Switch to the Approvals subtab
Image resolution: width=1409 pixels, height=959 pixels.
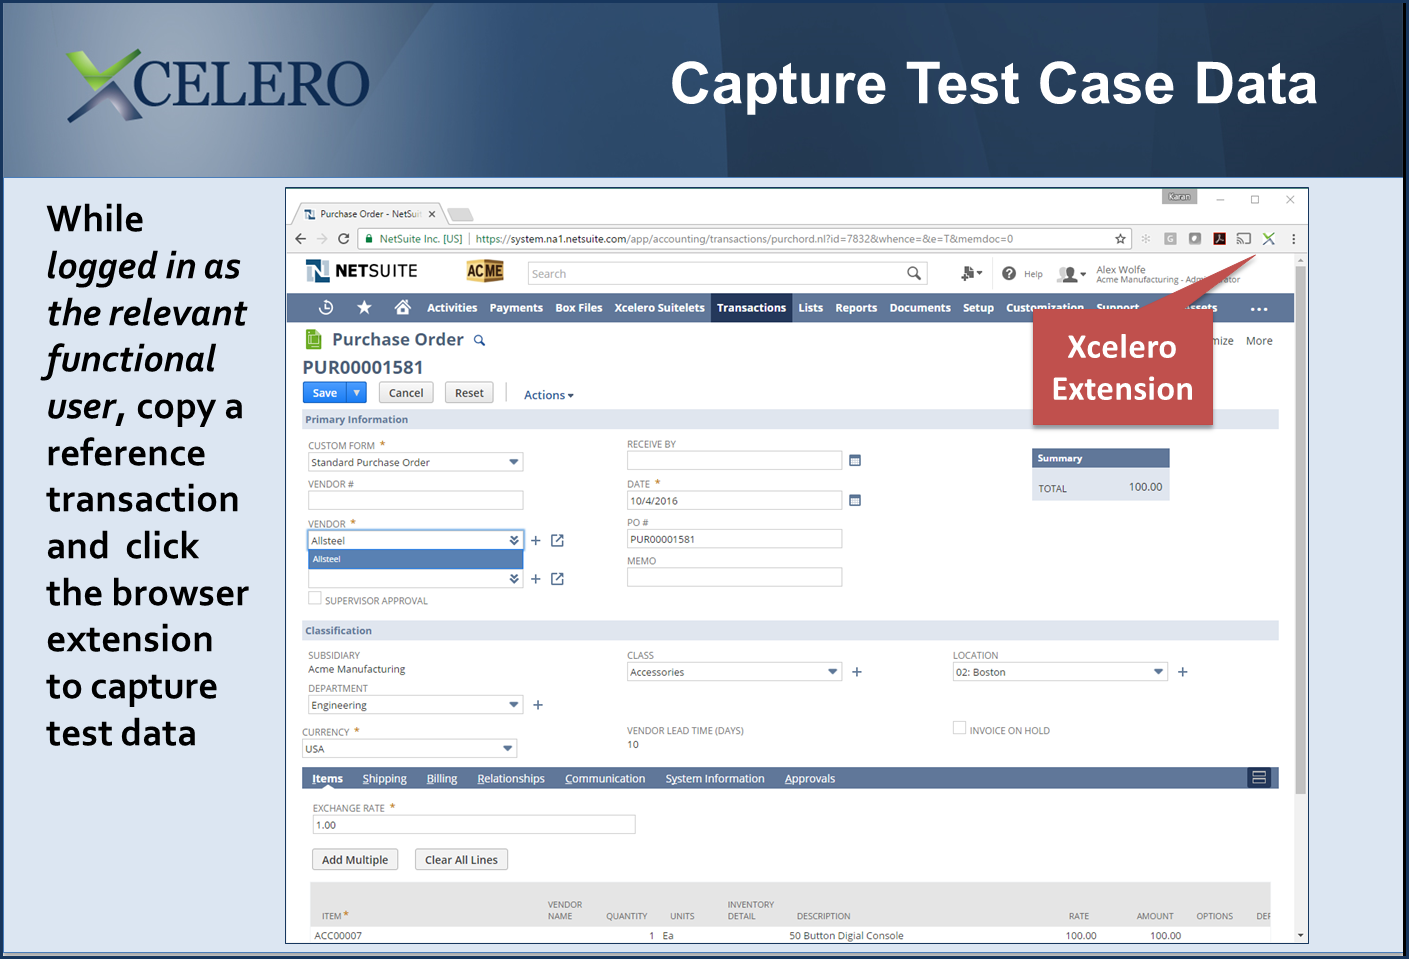click(810, 779)
